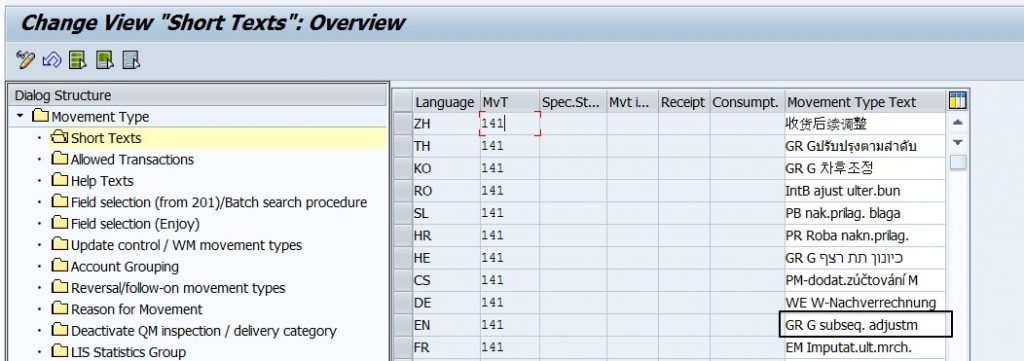Screen dimensions: 1024x361
Task: Click the Movement Type Text column header
Action: coord(865,102)
